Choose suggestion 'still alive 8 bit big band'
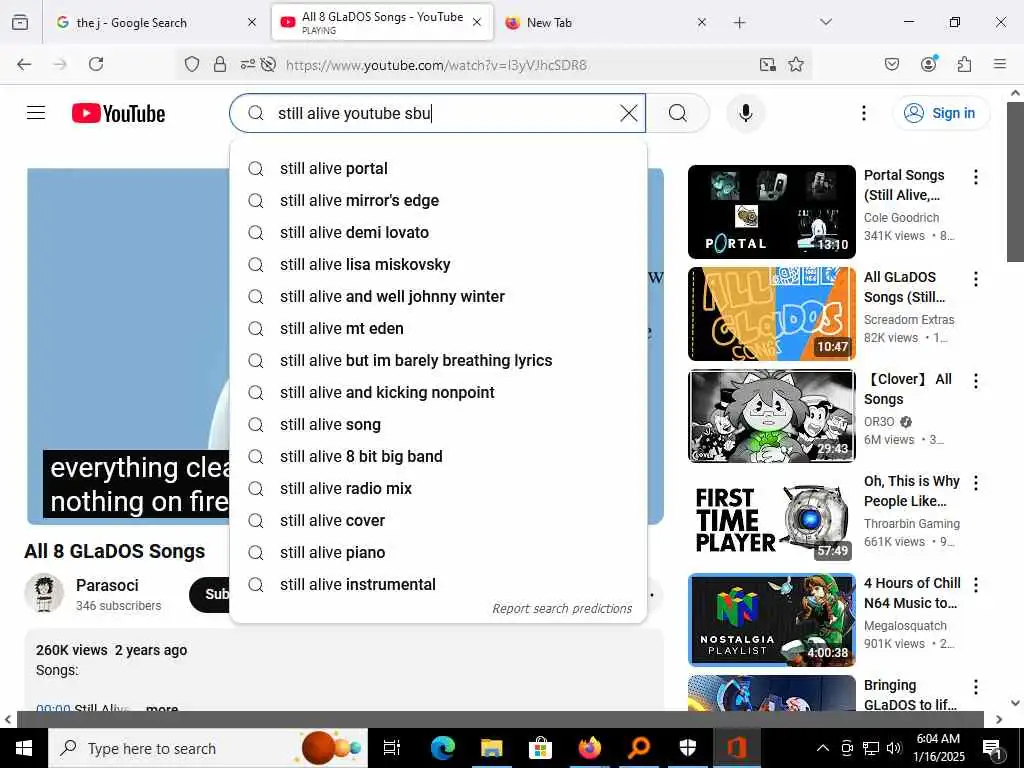1024x768 pixels. pos(438,456)
